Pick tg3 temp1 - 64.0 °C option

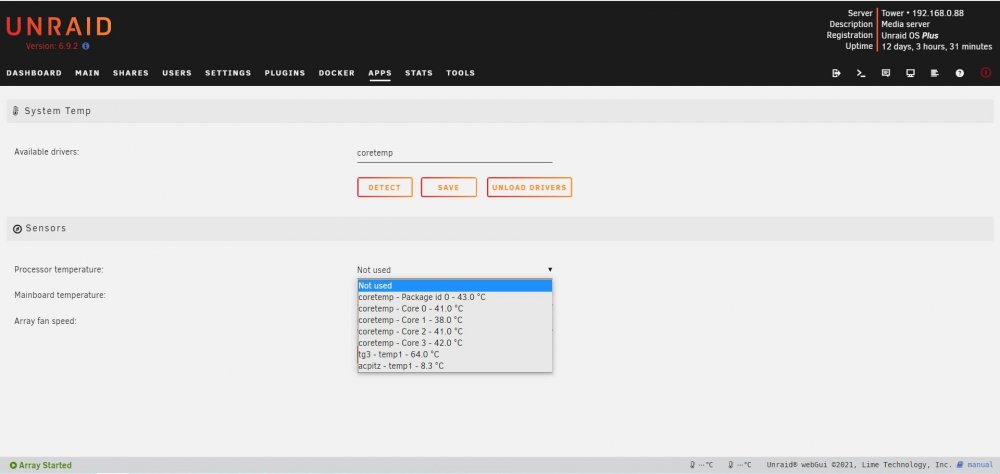click(455, 355)
